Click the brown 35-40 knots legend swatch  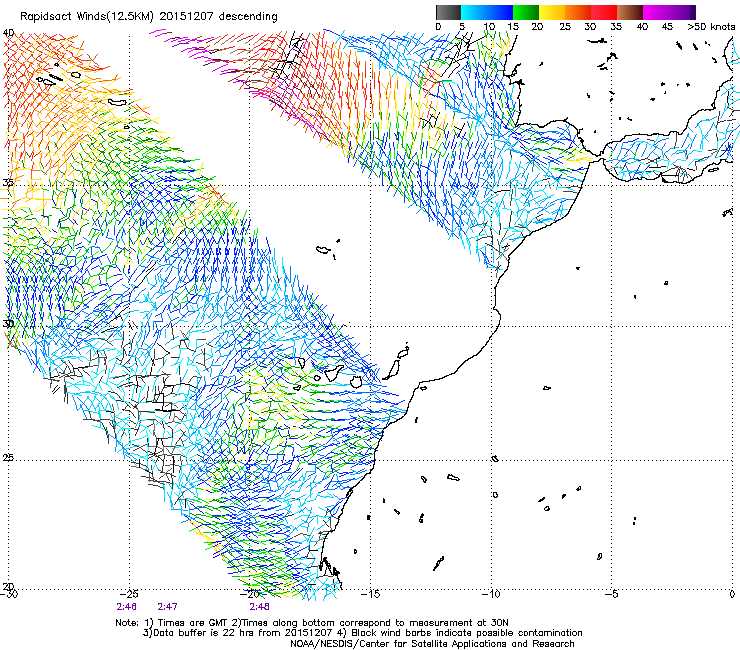(630, 12)
